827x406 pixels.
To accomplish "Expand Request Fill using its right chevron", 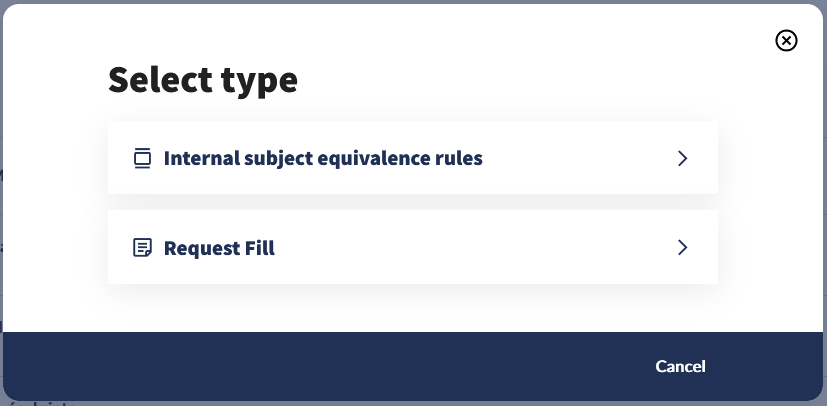I will 683,247.
